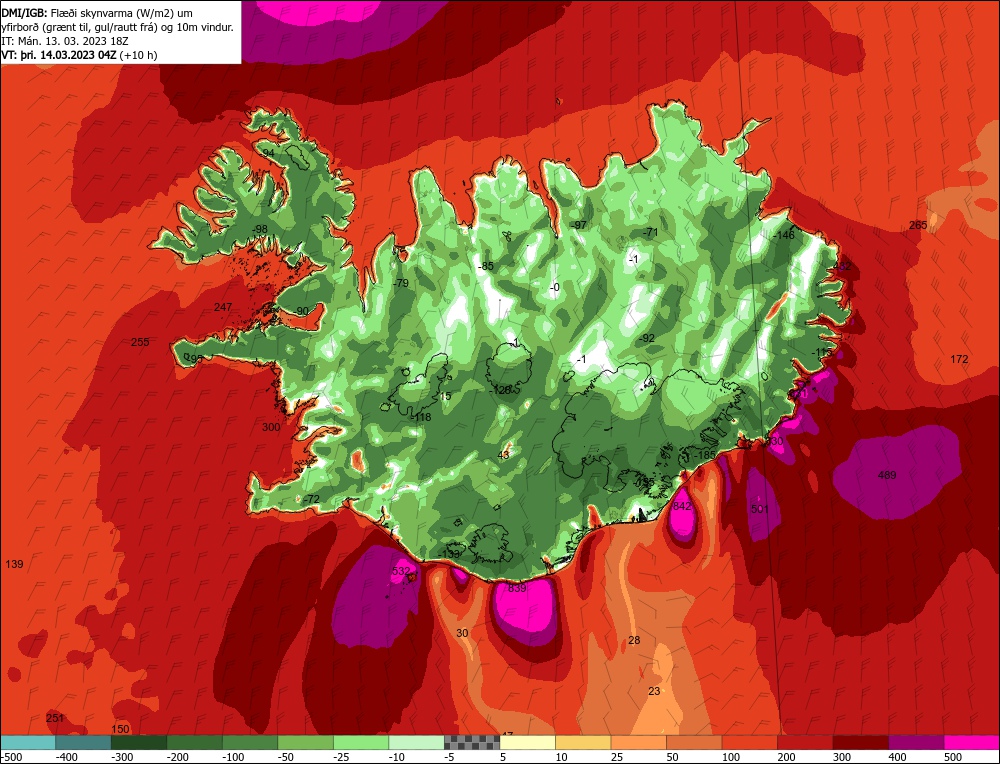Click the '-200' label under the color legend
This screenshot has height=764, width=1000.
tap(179, 756)
